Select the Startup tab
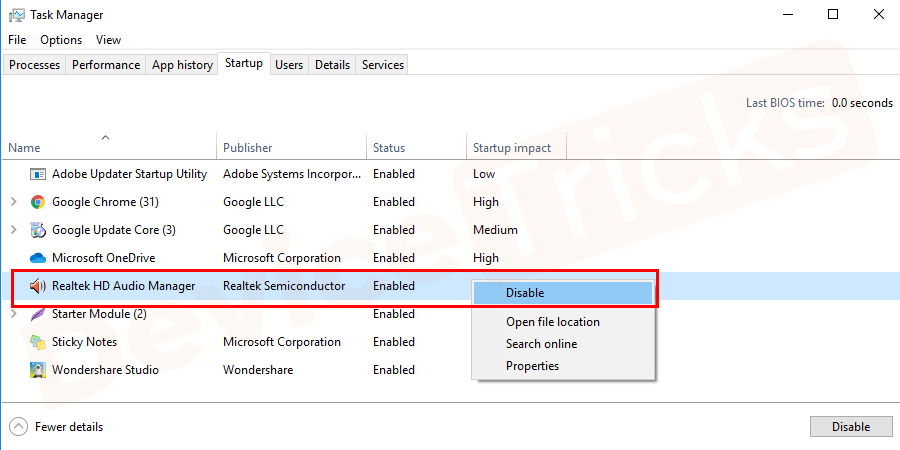This screenshot has height=450, width=900. coord(244,63)
